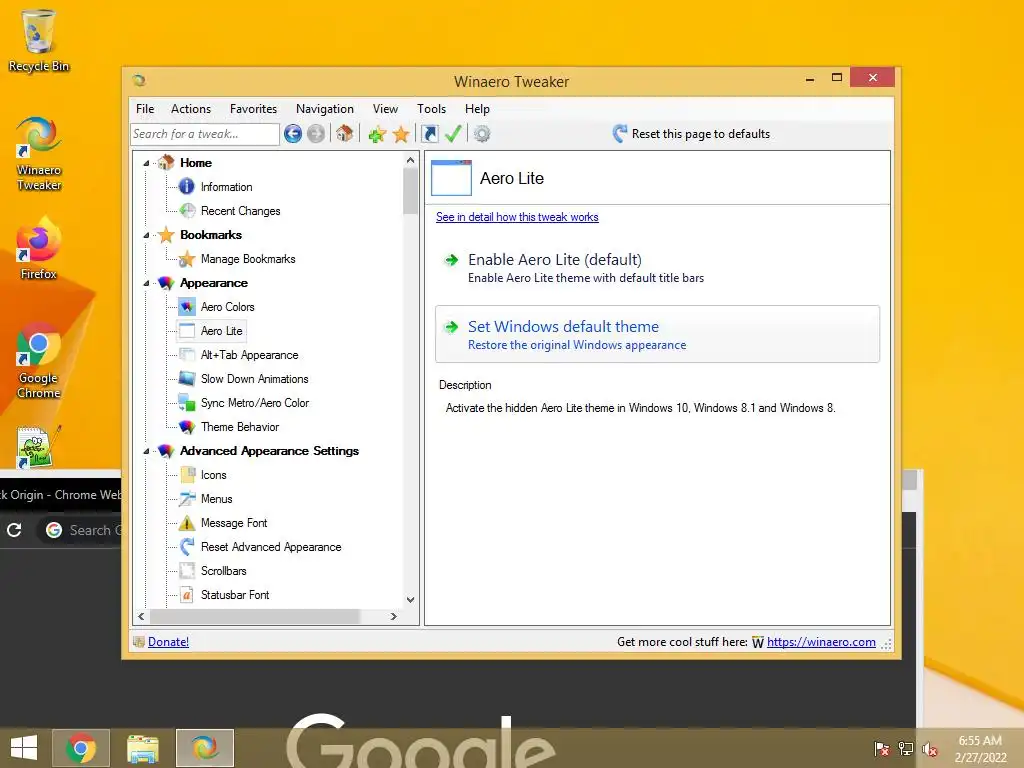The image size is (1024, 768).
Task: Open Scrollbars tweak in tree
Action: 223,571
